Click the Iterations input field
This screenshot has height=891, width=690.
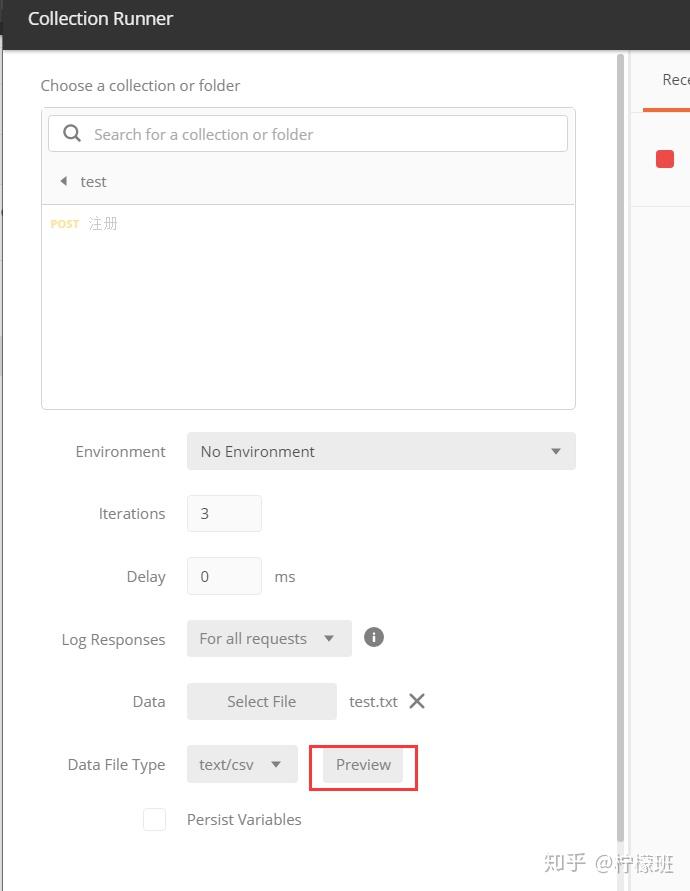(x=224, y=514)
